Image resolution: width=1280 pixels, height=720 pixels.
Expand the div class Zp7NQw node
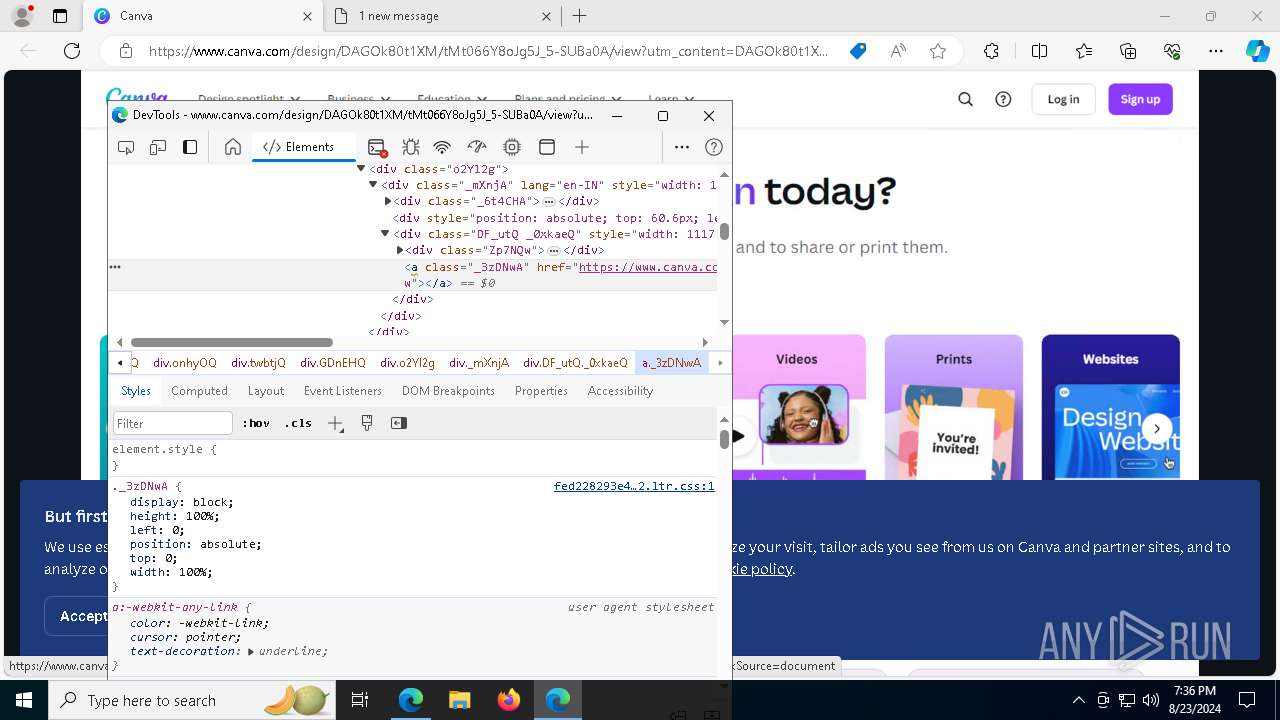pyautogui.click(x=400, y=250)
